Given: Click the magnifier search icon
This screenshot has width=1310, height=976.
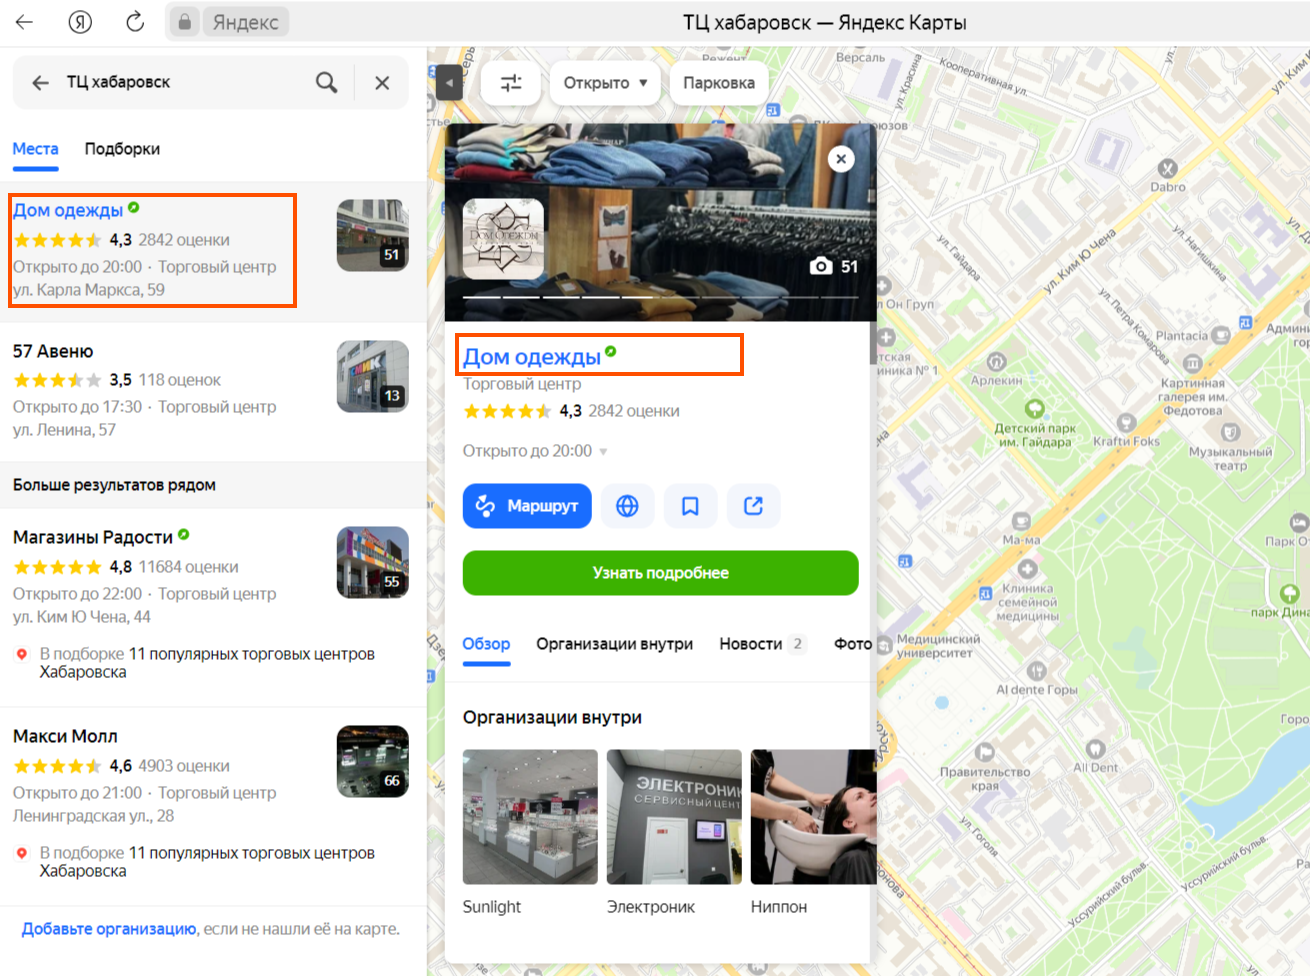Looking at the screenshot, I should pyautogui.click(x=326, y=82).
